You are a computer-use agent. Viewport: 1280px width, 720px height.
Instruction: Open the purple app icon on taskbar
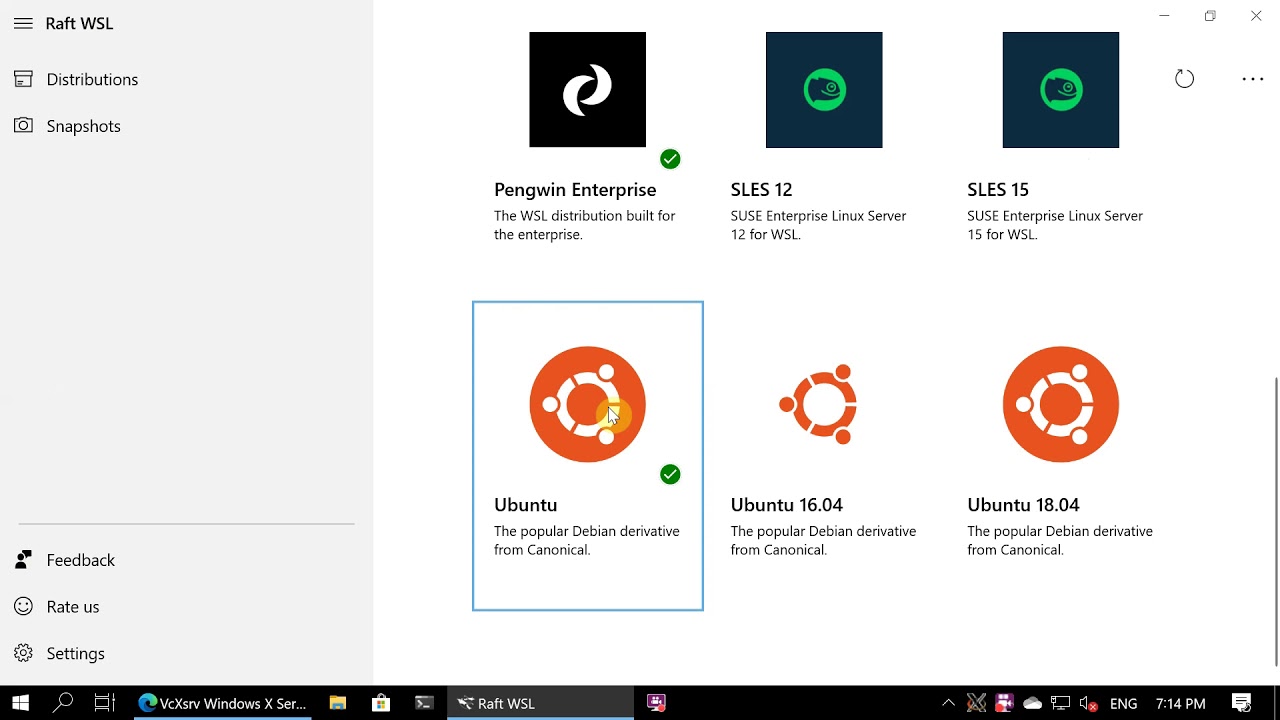tap(656, 703)
